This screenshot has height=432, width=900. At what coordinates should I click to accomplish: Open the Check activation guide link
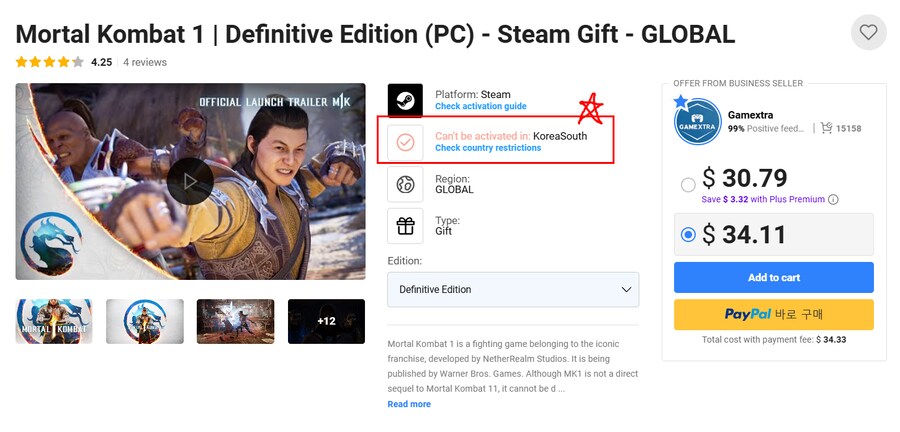(x=480, y=106)
